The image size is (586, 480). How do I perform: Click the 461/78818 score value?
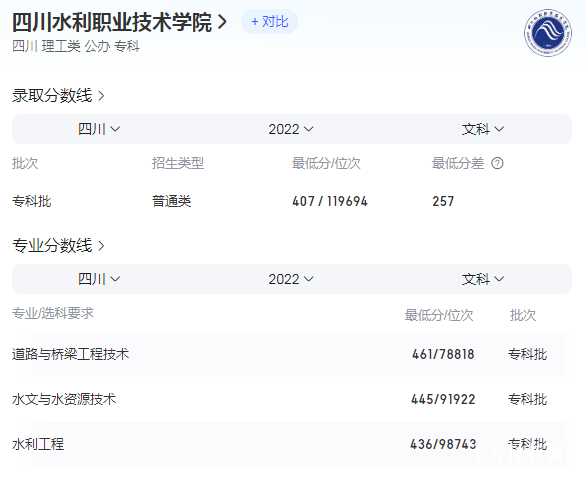(x=443, y=354)
